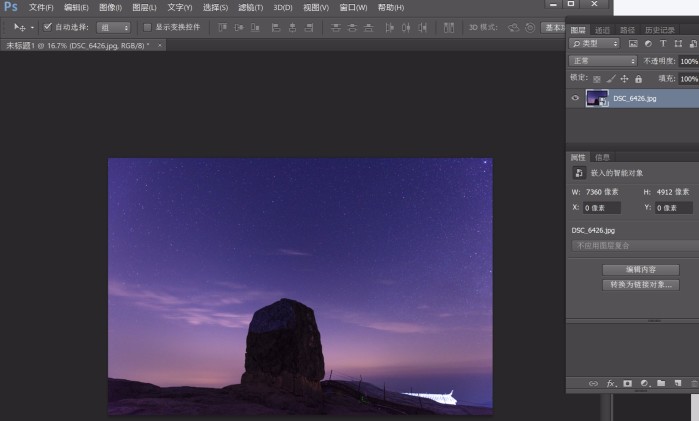699x421 pixels.
Task: Open the 视图(V) menu
Action: [x=316, y=8]
